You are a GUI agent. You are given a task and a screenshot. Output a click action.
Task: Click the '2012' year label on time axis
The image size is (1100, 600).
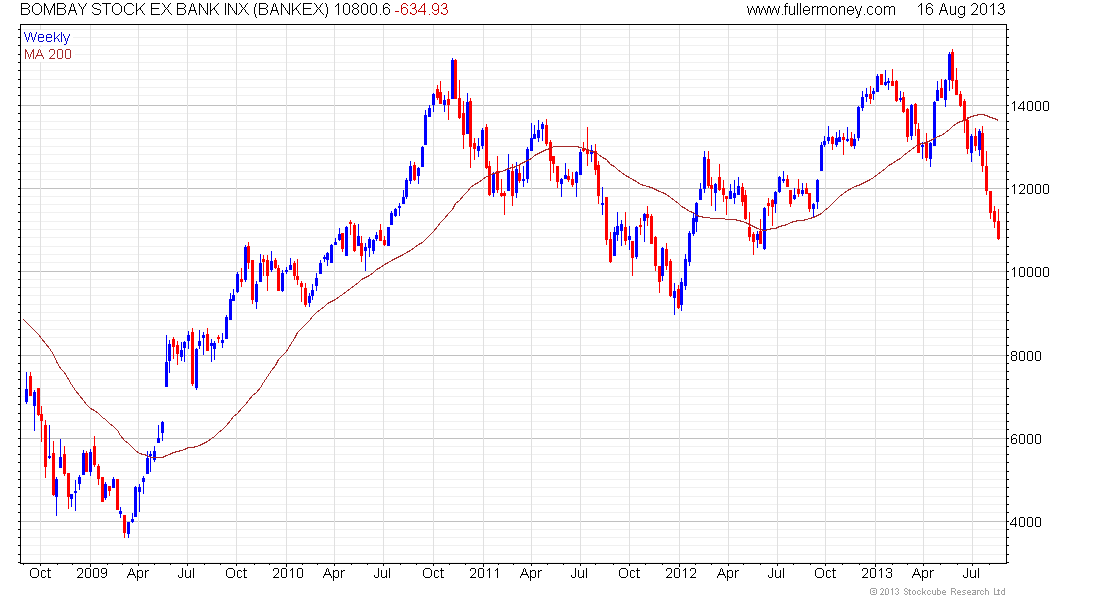[x=680, y=573]
